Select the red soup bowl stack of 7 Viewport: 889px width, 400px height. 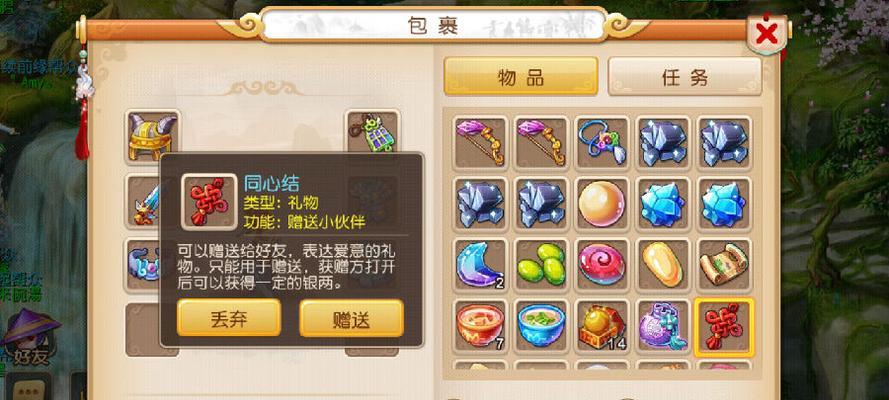pyautogui.click(x=480, y=326)
